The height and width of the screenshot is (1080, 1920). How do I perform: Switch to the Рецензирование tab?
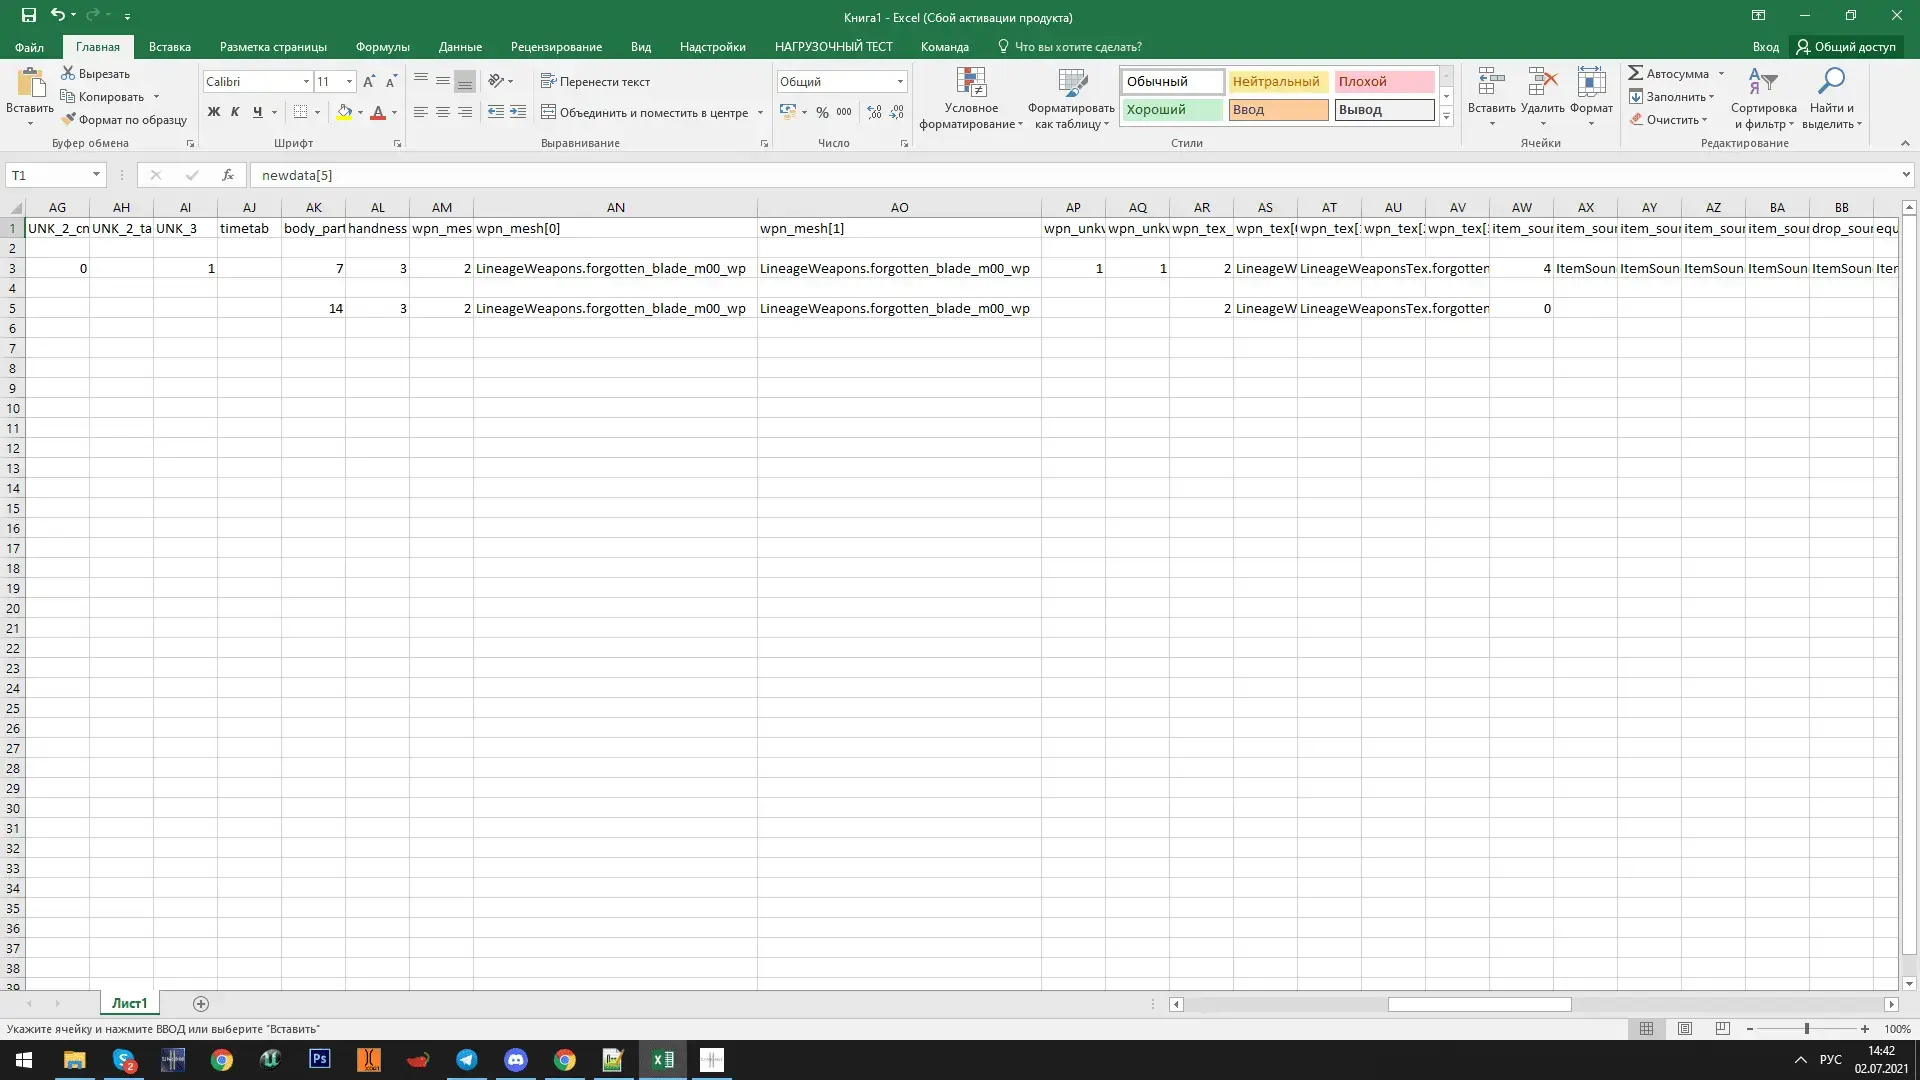[556, 47]
